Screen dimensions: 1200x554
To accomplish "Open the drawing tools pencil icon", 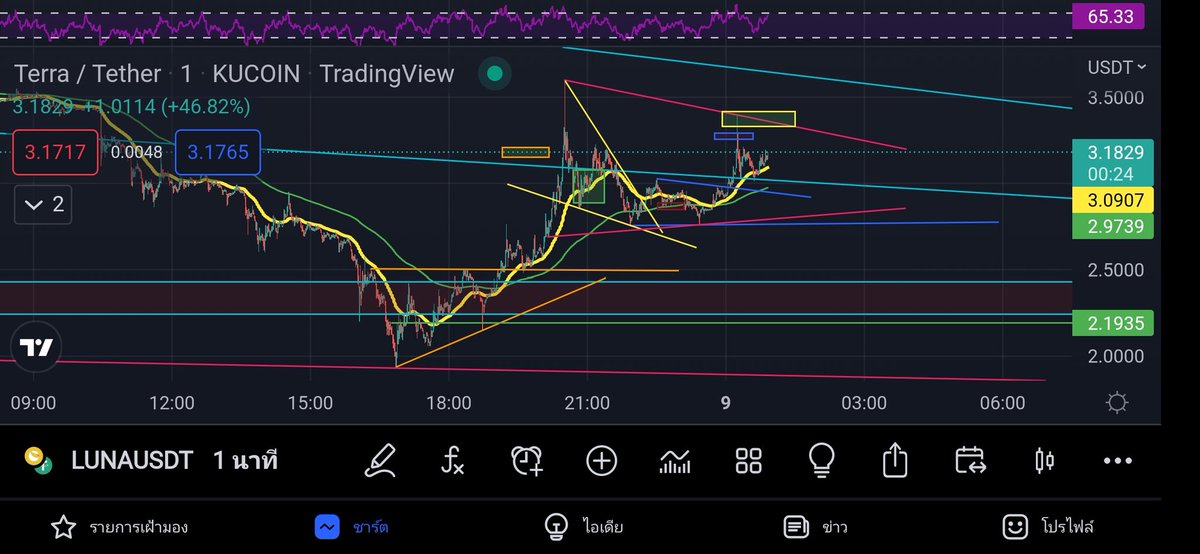I will coord(380,461).
